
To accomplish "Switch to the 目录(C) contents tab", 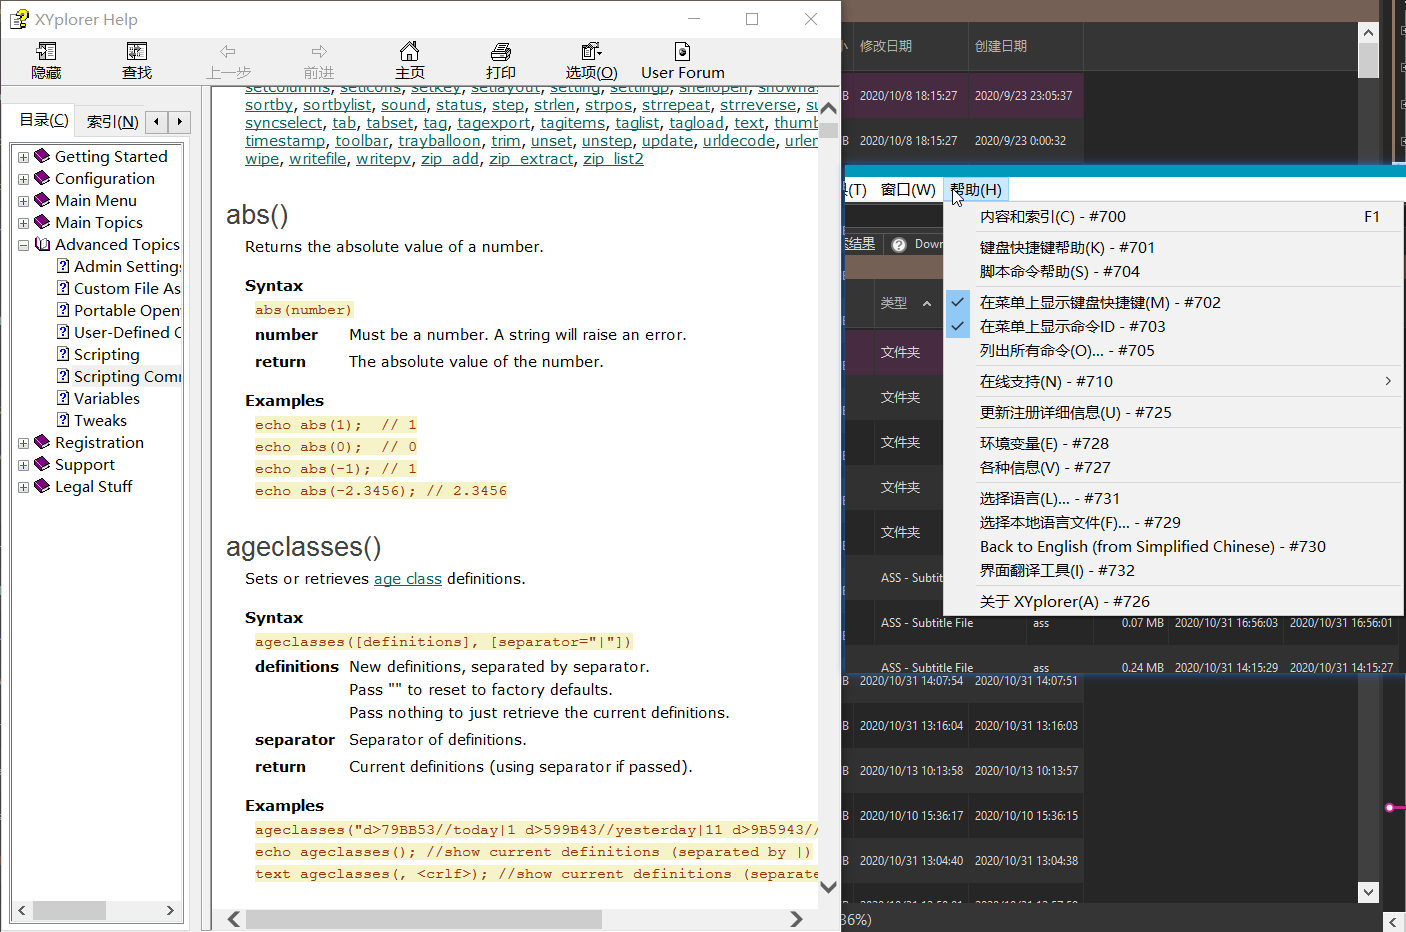I will pyautogui.click(x=44, y=120).
